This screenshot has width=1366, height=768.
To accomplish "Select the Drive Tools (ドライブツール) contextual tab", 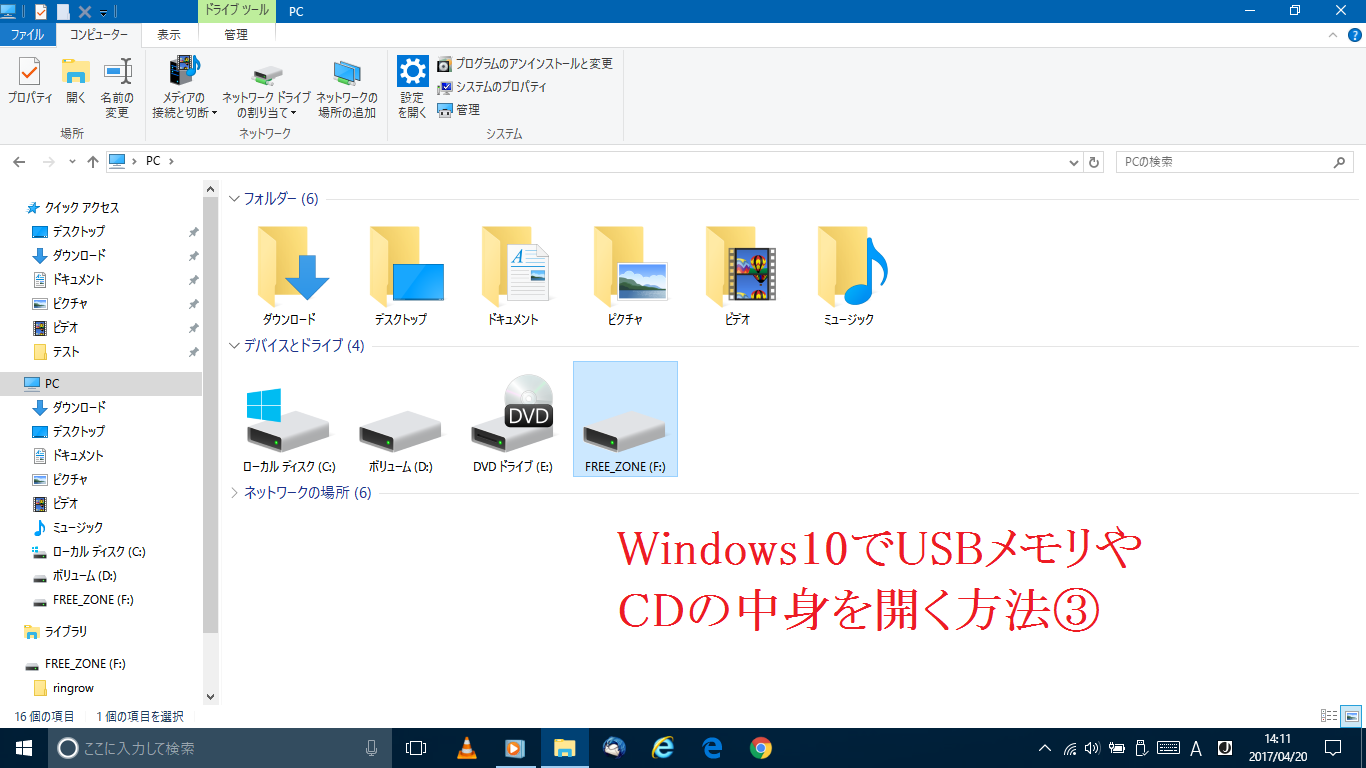I will (236, 11).
